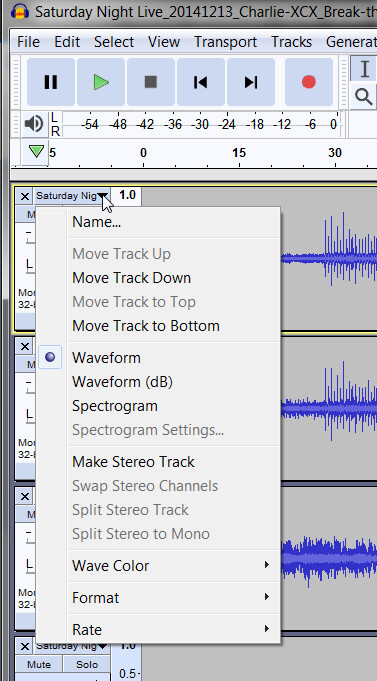Close the first track with its X button
377x681 pixels.
point(25,196)
